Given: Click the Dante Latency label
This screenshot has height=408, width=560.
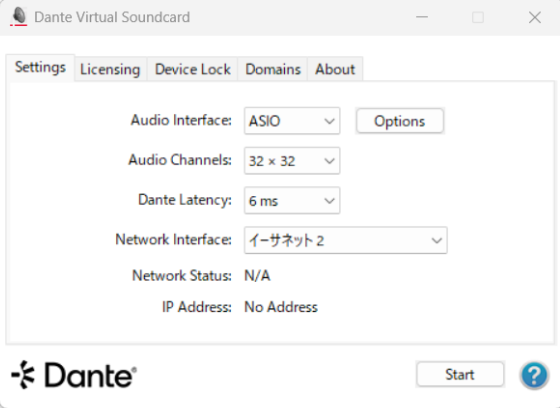Looking at the screenshot, I should [x=185, y=200].
